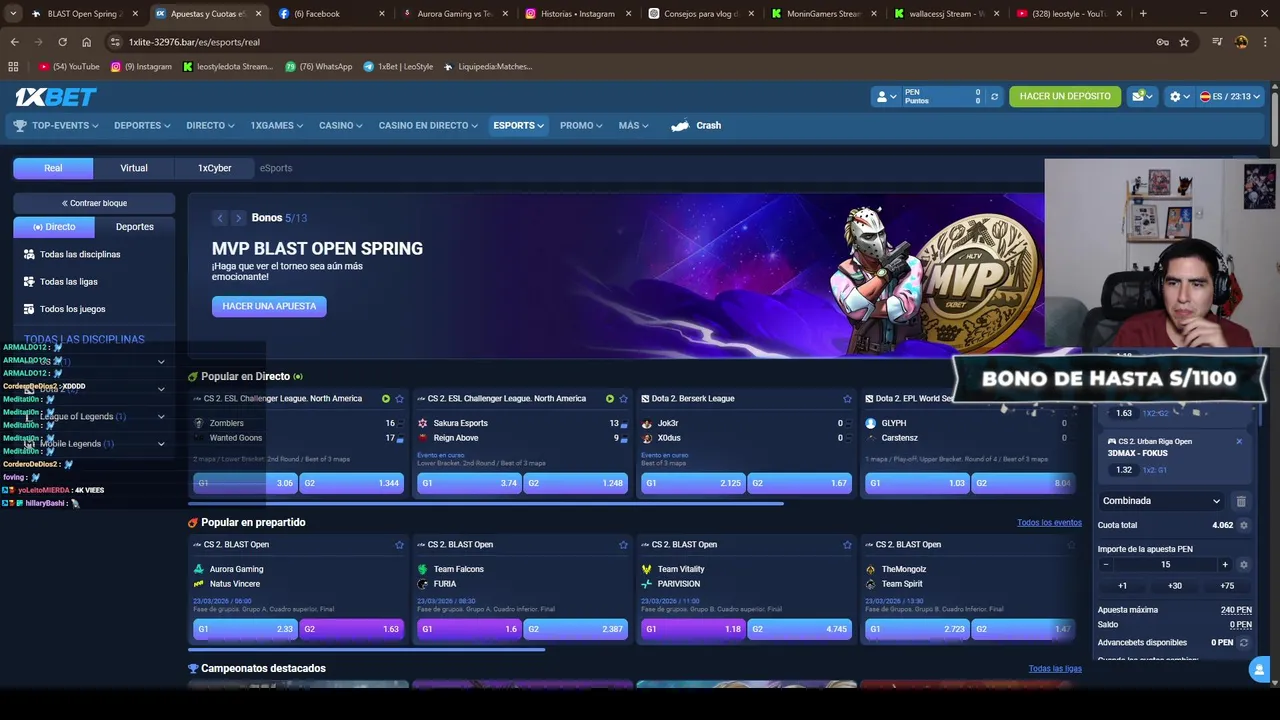Expand CASINO EN DIRECTO menu
Screen dimensions: 1280x720
point(429,126)
